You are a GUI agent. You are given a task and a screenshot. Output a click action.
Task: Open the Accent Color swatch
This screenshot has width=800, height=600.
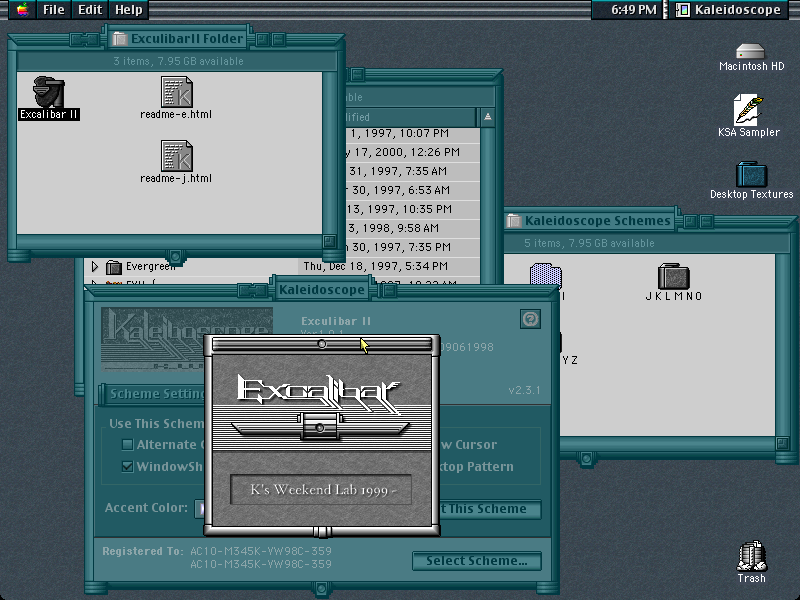pos(199,508)
